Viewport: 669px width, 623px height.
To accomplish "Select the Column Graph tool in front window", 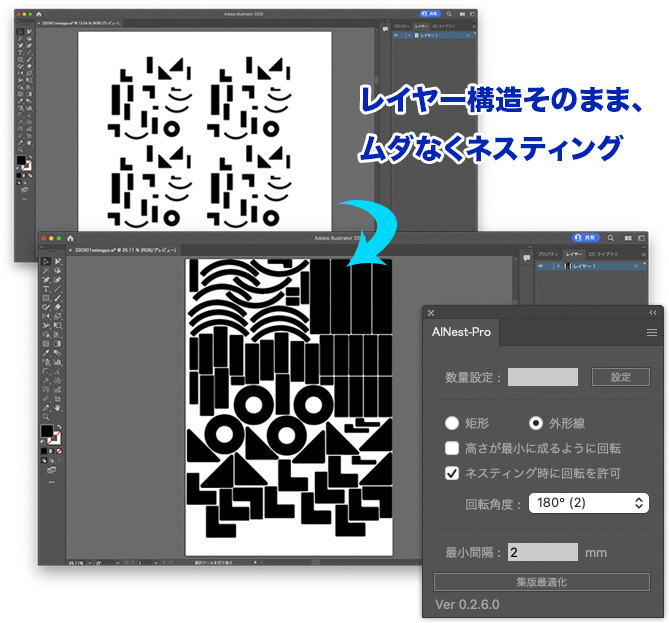I will point(58,362).
